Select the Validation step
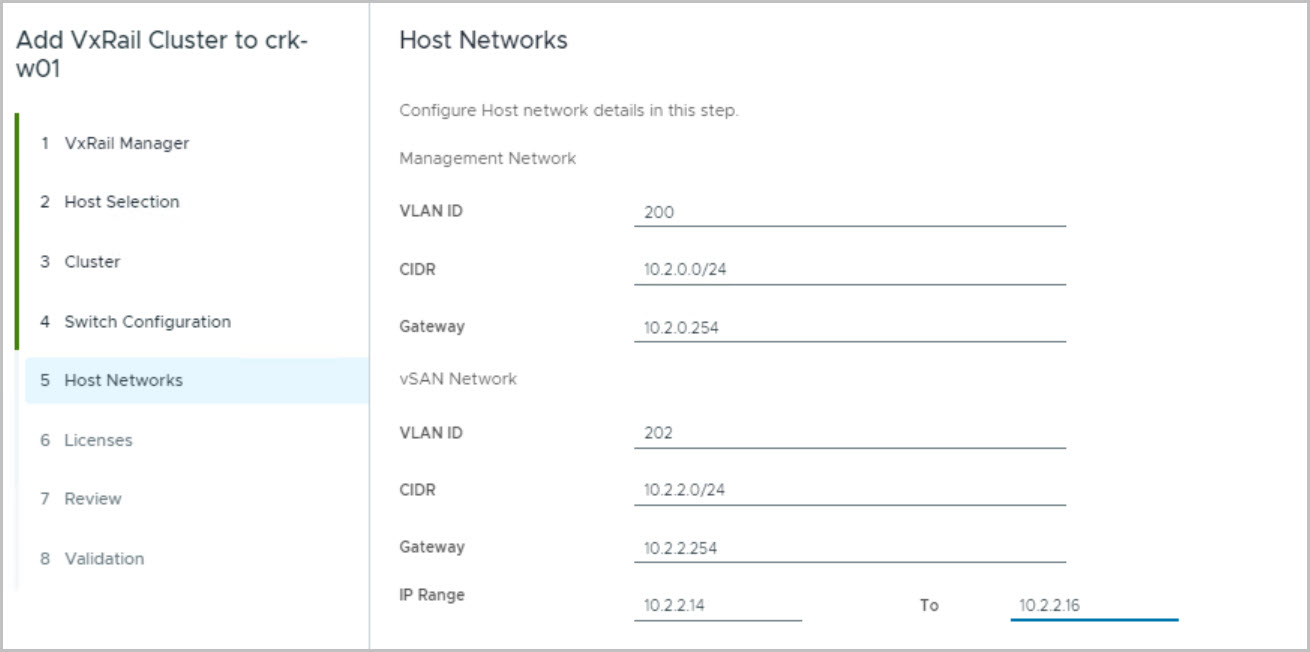1310x652 pixels. 104,559
